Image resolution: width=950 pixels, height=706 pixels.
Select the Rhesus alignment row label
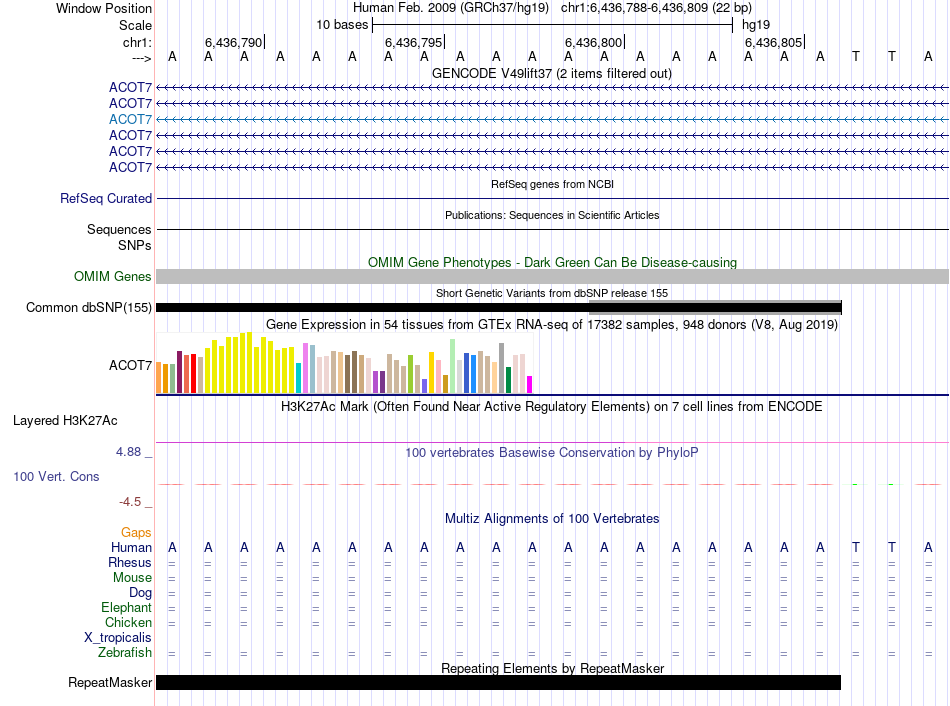130,563
